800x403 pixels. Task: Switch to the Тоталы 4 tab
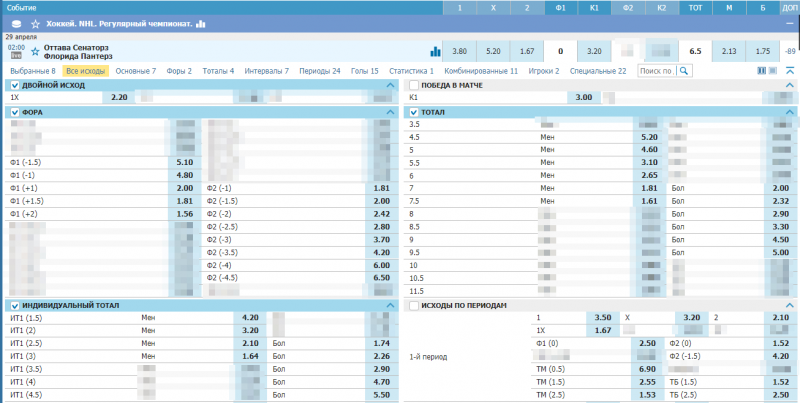point(218,71)
